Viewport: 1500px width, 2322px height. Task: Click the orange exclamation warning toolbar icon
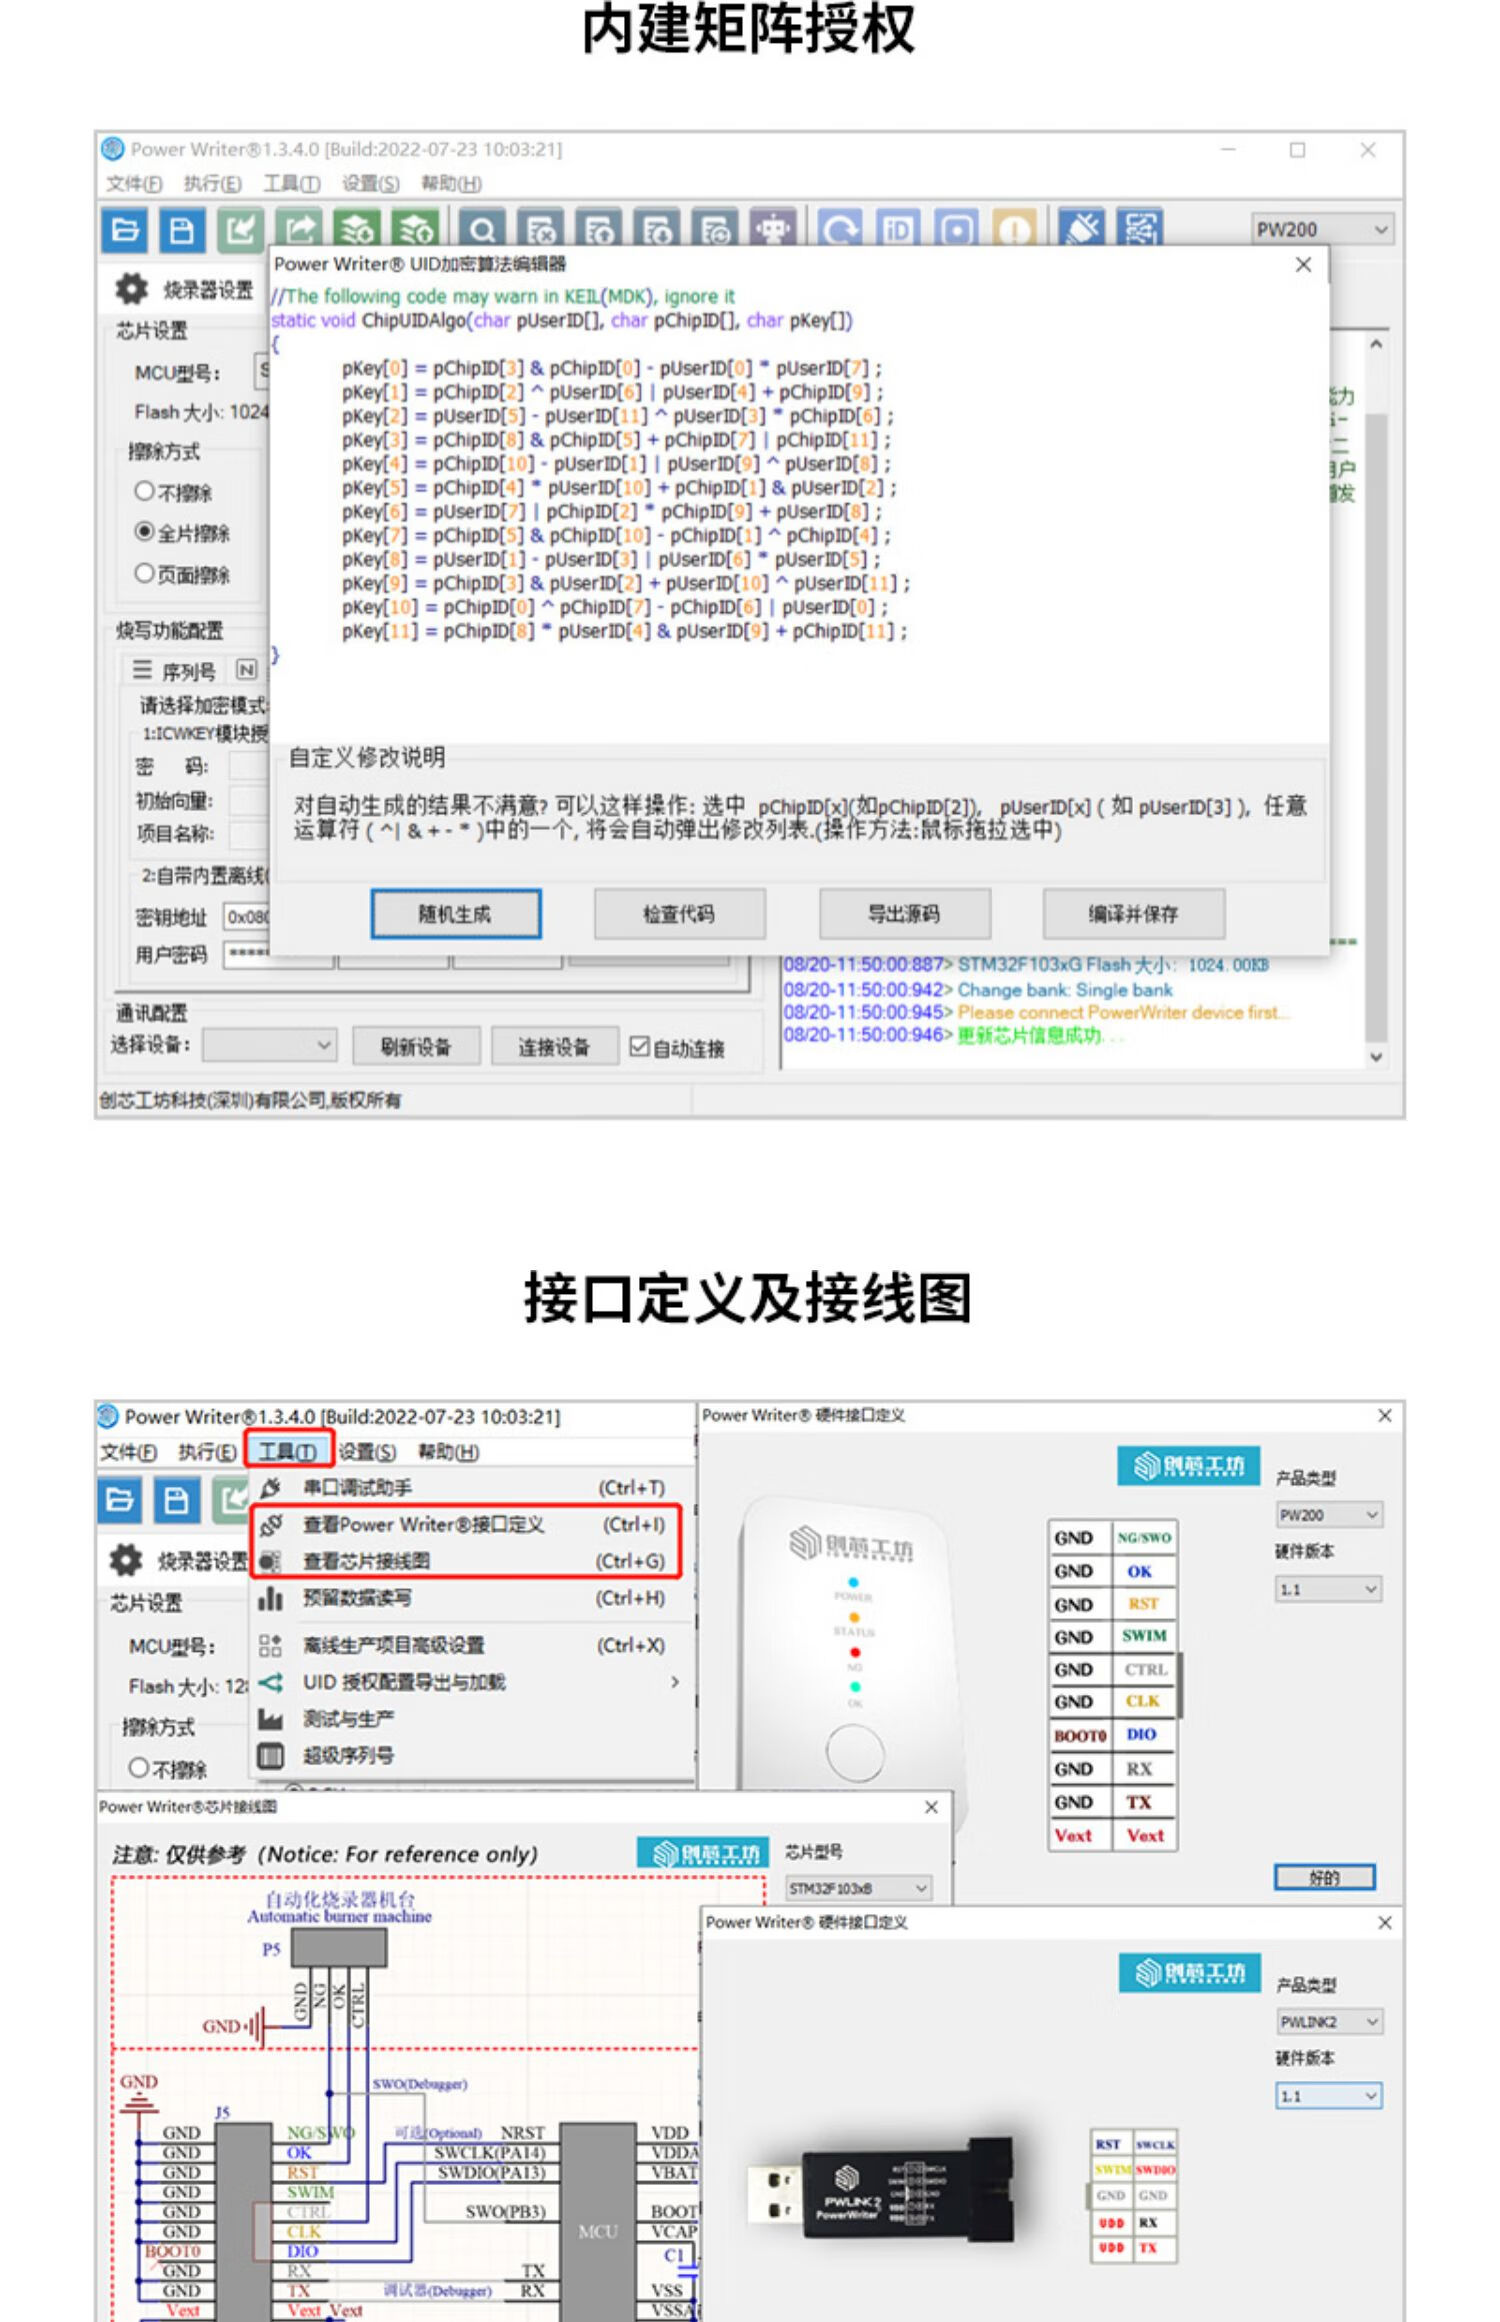(1014, 231)
